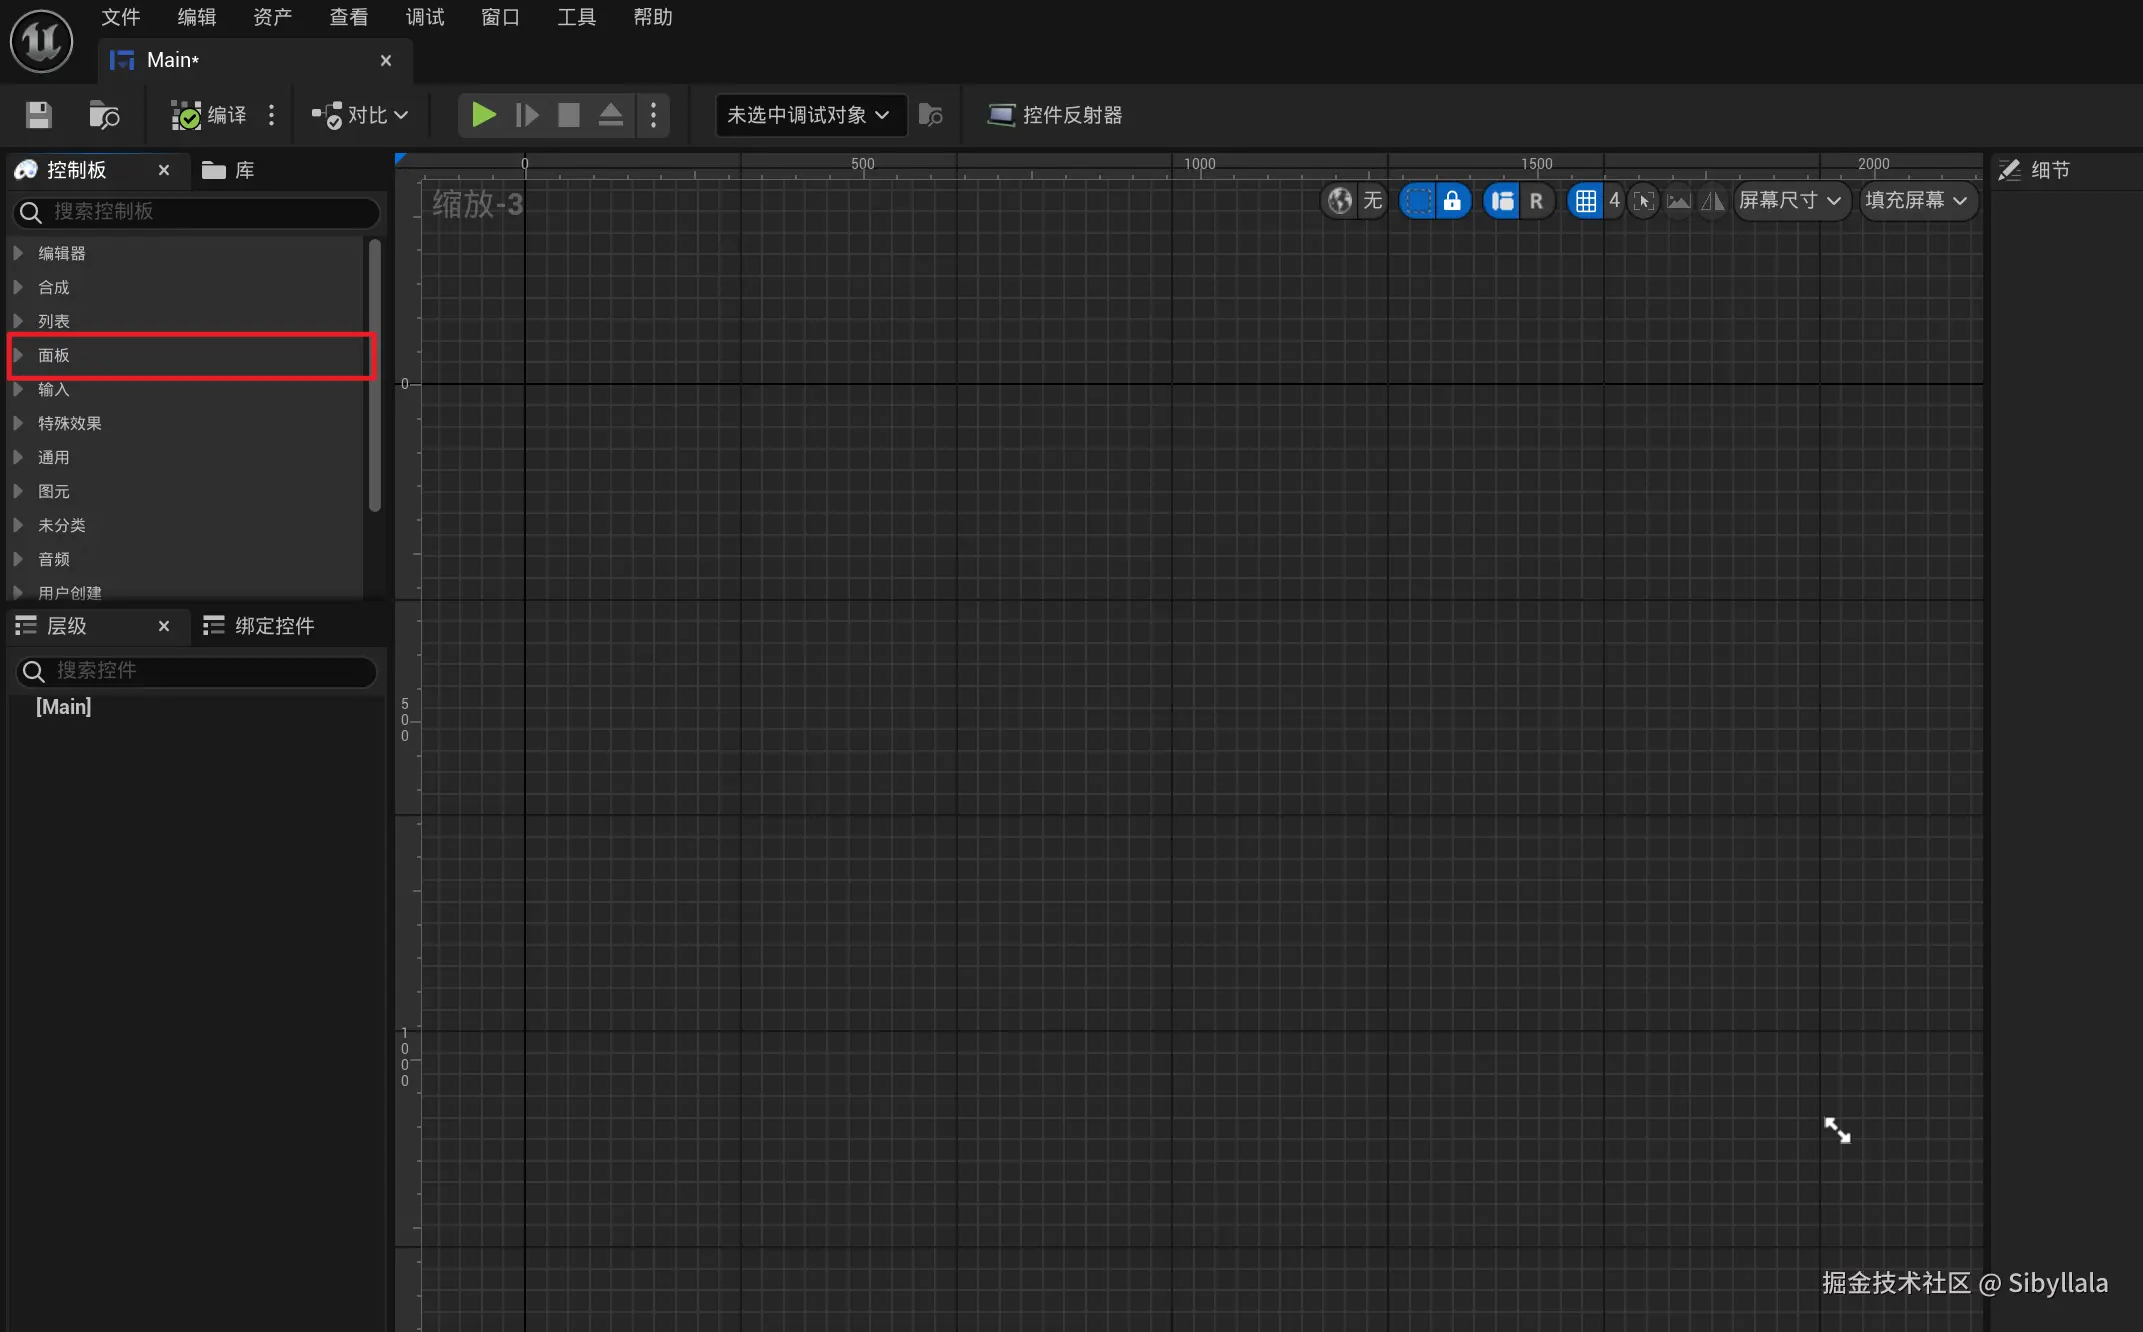Toggle the grid snapping button
Image resolution: width=2143 pixels, height=1332 pixels.
pyautogui.click(x=1586, y=201)
